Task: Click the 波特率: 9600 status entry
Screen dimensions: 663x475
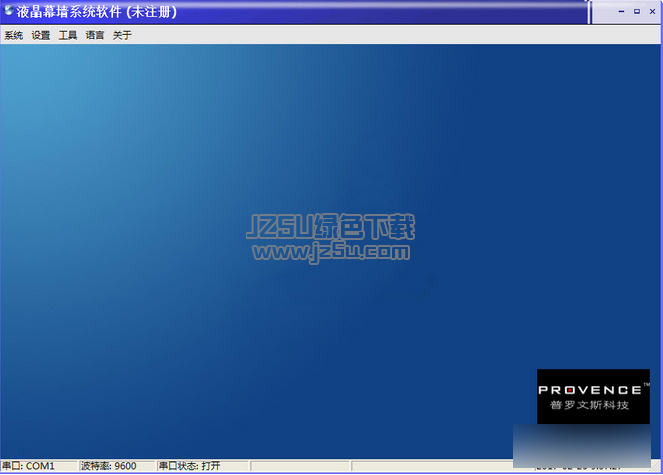Action: pyautogui.click(x=117, y=466)
